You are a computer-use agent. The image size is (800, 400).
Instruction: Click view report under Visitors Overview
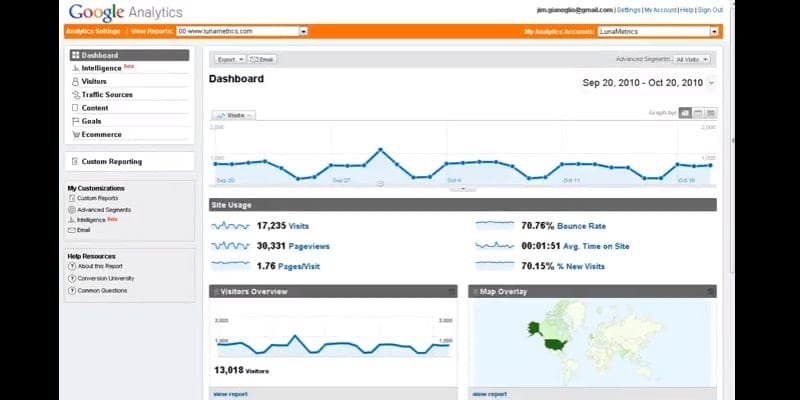tap(231, 394)
